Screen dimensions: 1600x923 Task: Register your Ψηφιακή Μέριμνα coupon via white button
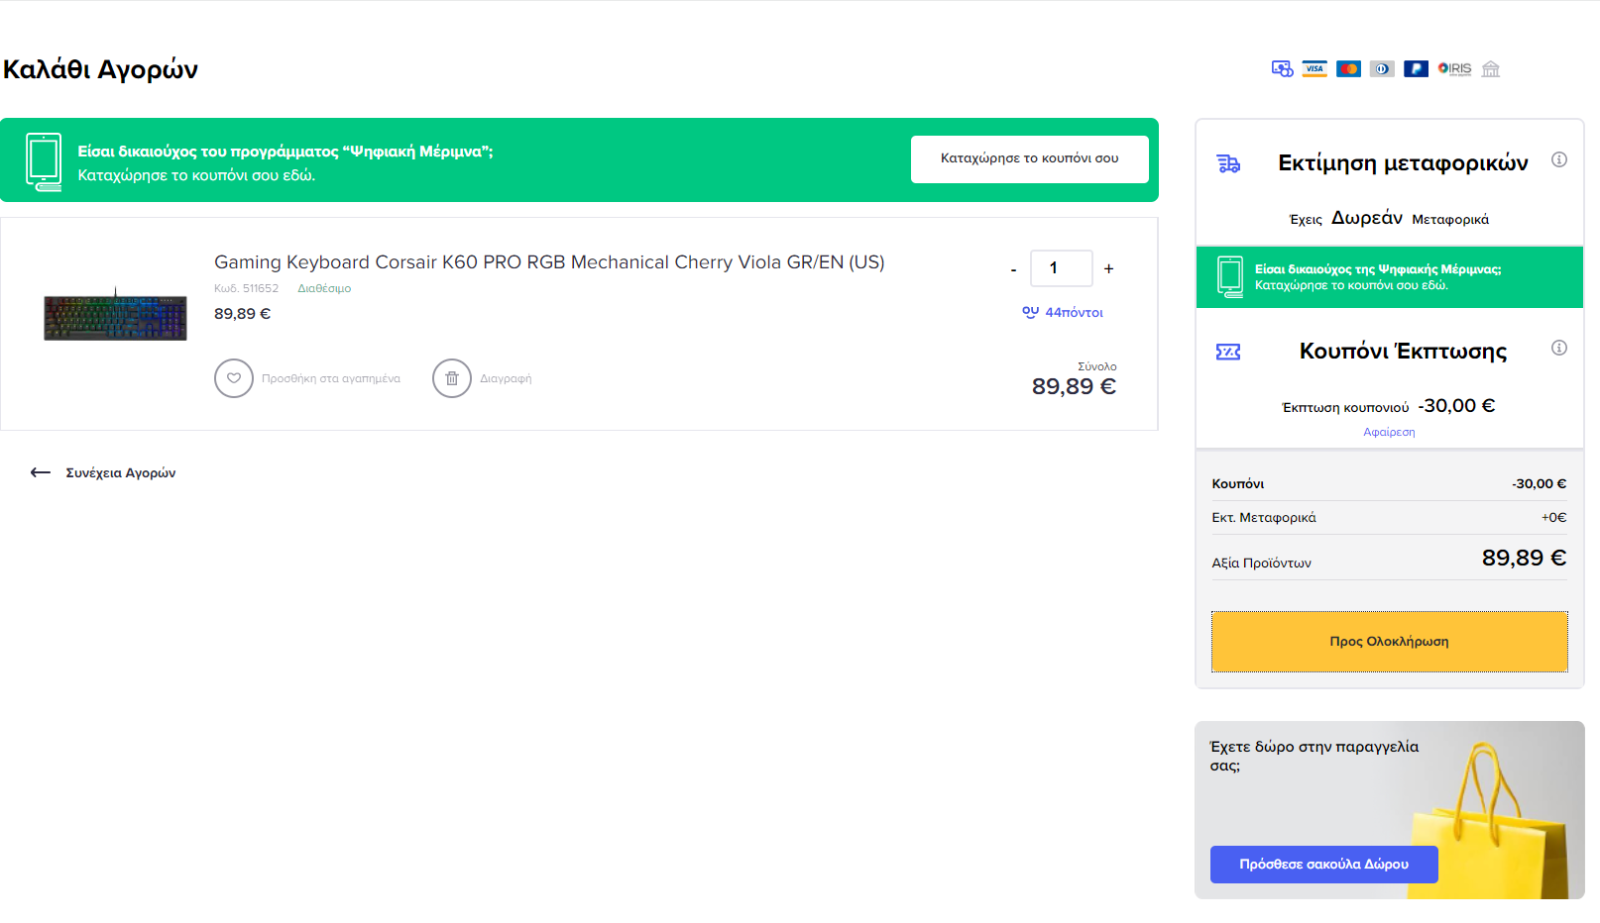pos(1029,159)
